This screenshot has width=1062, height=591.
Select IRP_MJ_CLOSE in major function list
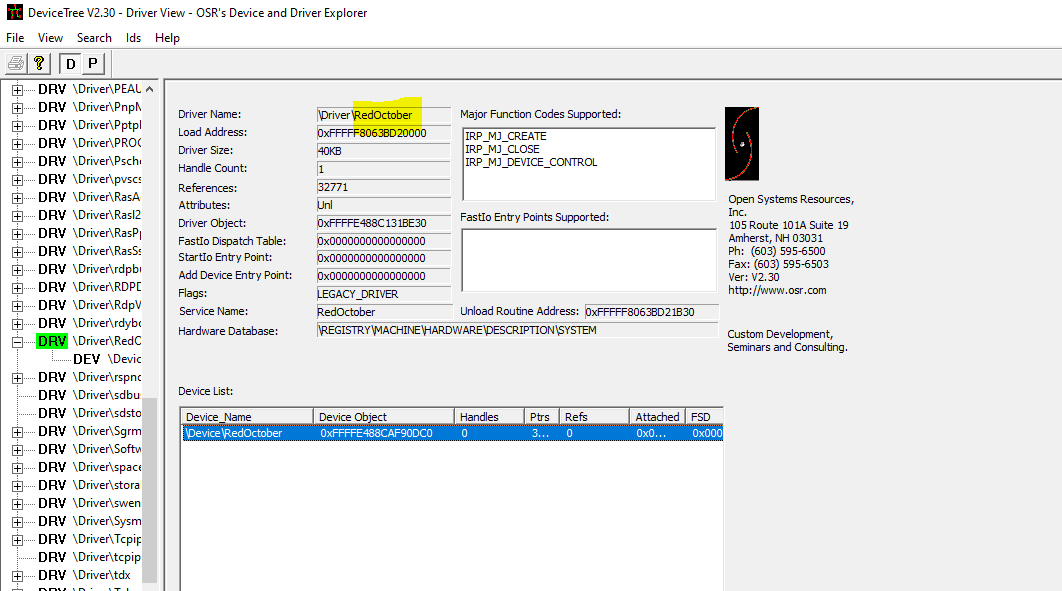(503, 149)
